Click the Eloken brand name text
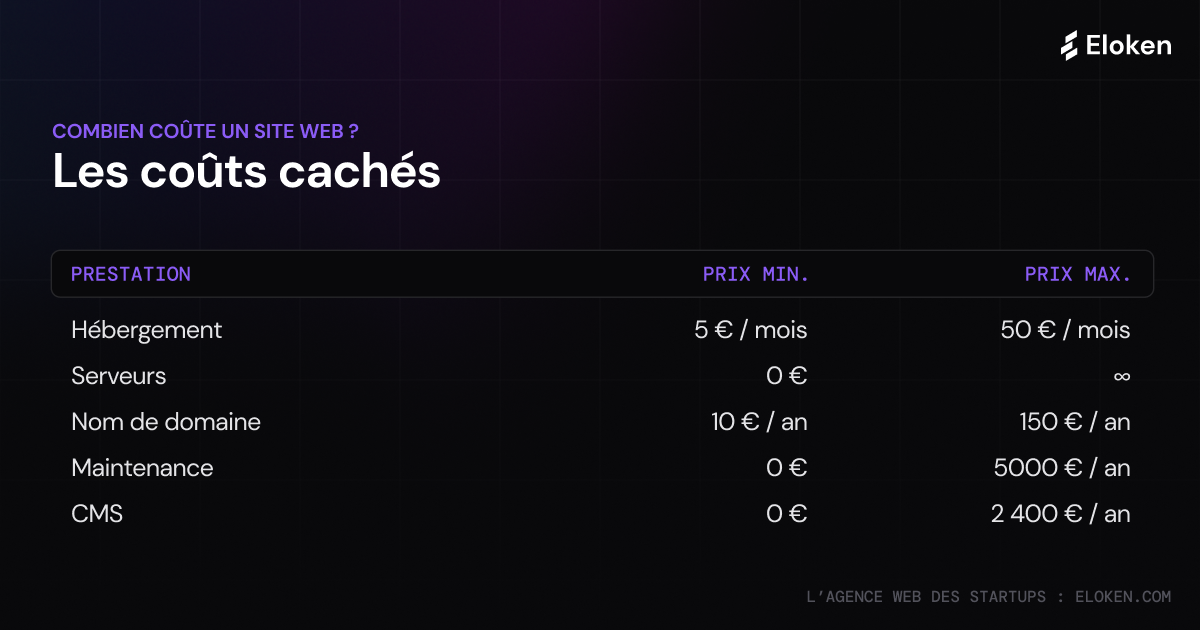Image resolution: width=1200 pixels, height=630 pixels. [x=1128, y=46]
